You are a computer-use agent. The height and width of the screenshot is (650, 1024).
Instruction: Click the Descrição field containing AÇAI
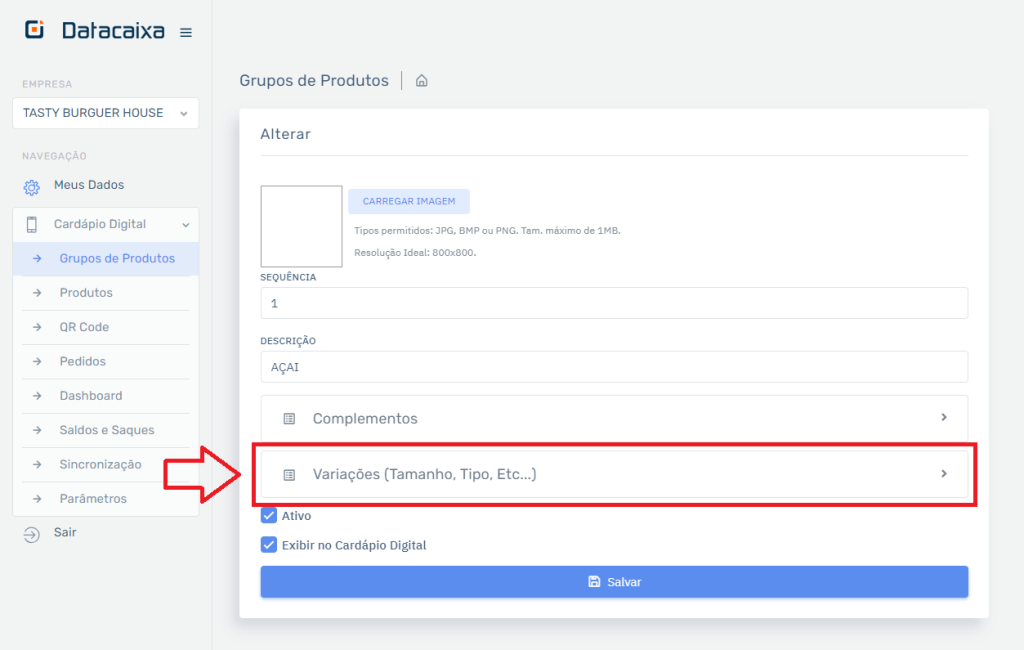[x=613, y=367]
